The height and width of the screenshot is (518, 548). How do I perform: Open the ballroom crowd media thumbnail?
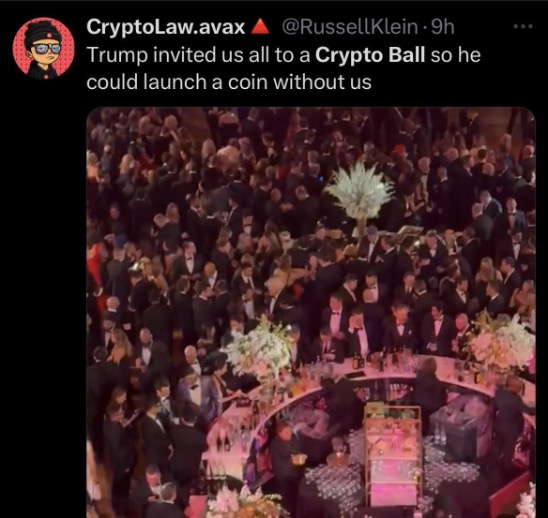coord(311,312)
